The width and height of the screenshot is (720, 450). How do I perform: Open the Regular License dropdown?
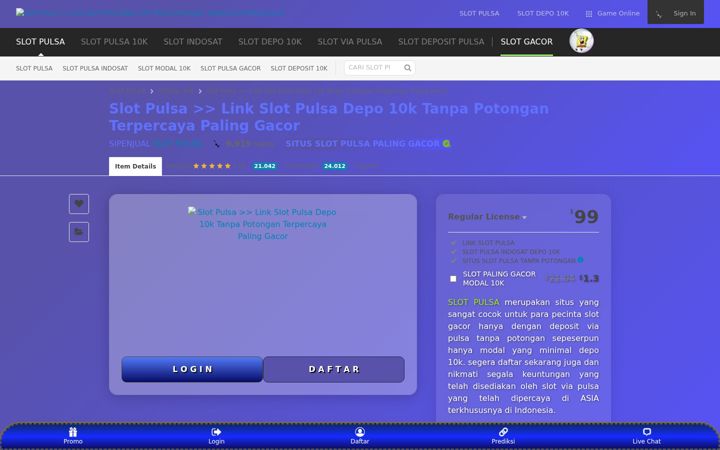coord(487,217)
